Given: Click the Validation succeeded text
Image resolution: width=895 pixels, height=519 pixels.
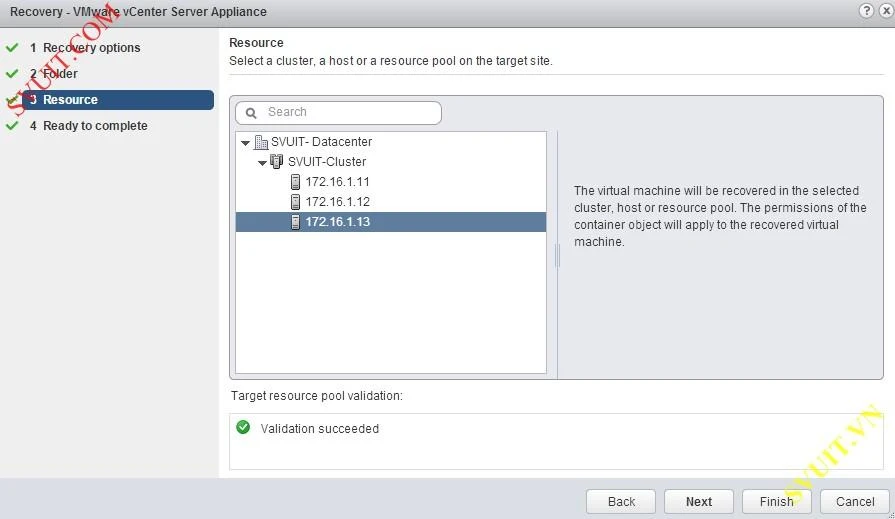Looking at the screenshot, I should coord(320,429).
